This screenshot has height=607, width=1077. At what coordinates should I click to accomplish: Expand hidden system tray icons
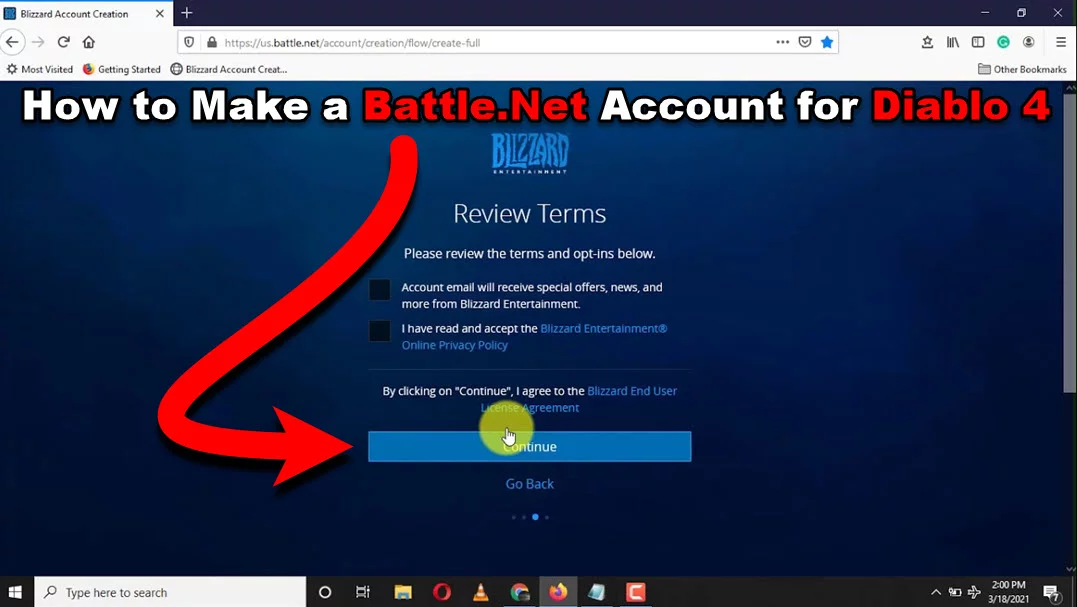(x=936, y=592)
